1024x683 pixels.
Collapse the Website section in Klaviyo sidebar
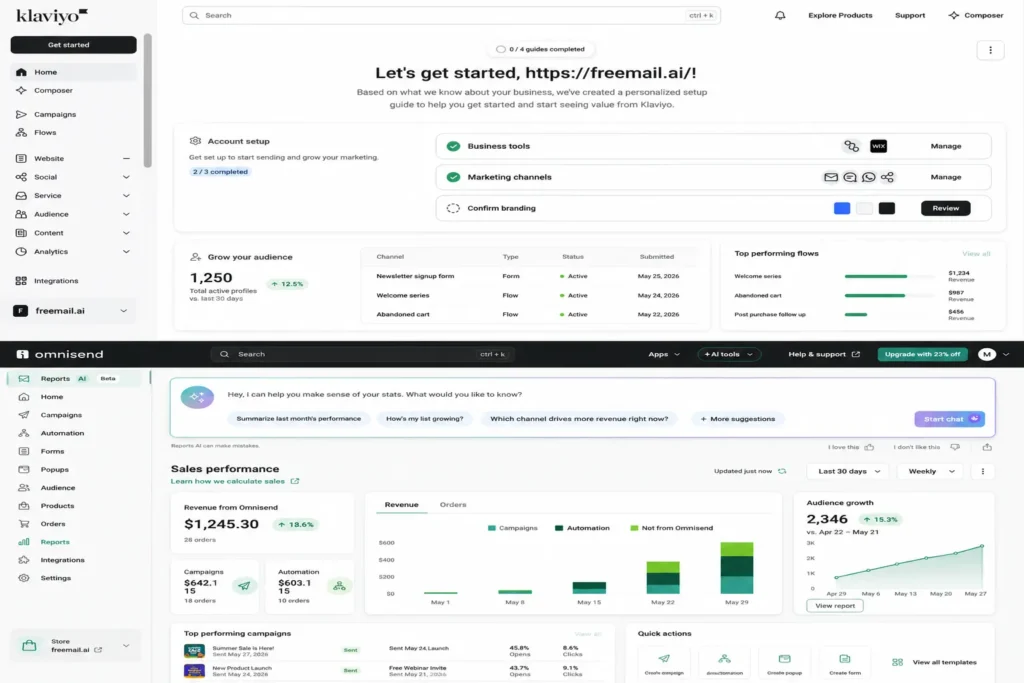(x=126, y=159)
